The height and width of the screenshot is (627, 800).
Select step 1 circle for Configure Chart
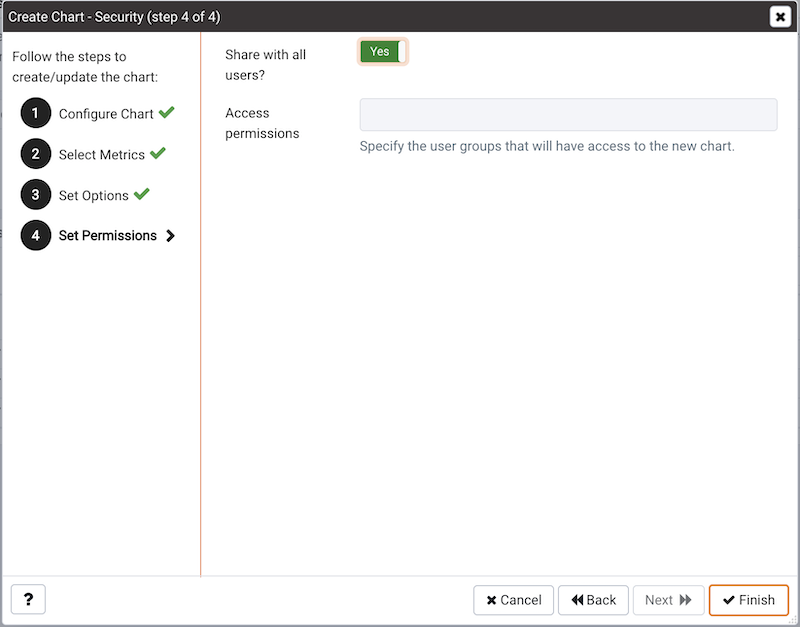coord(36,113)
